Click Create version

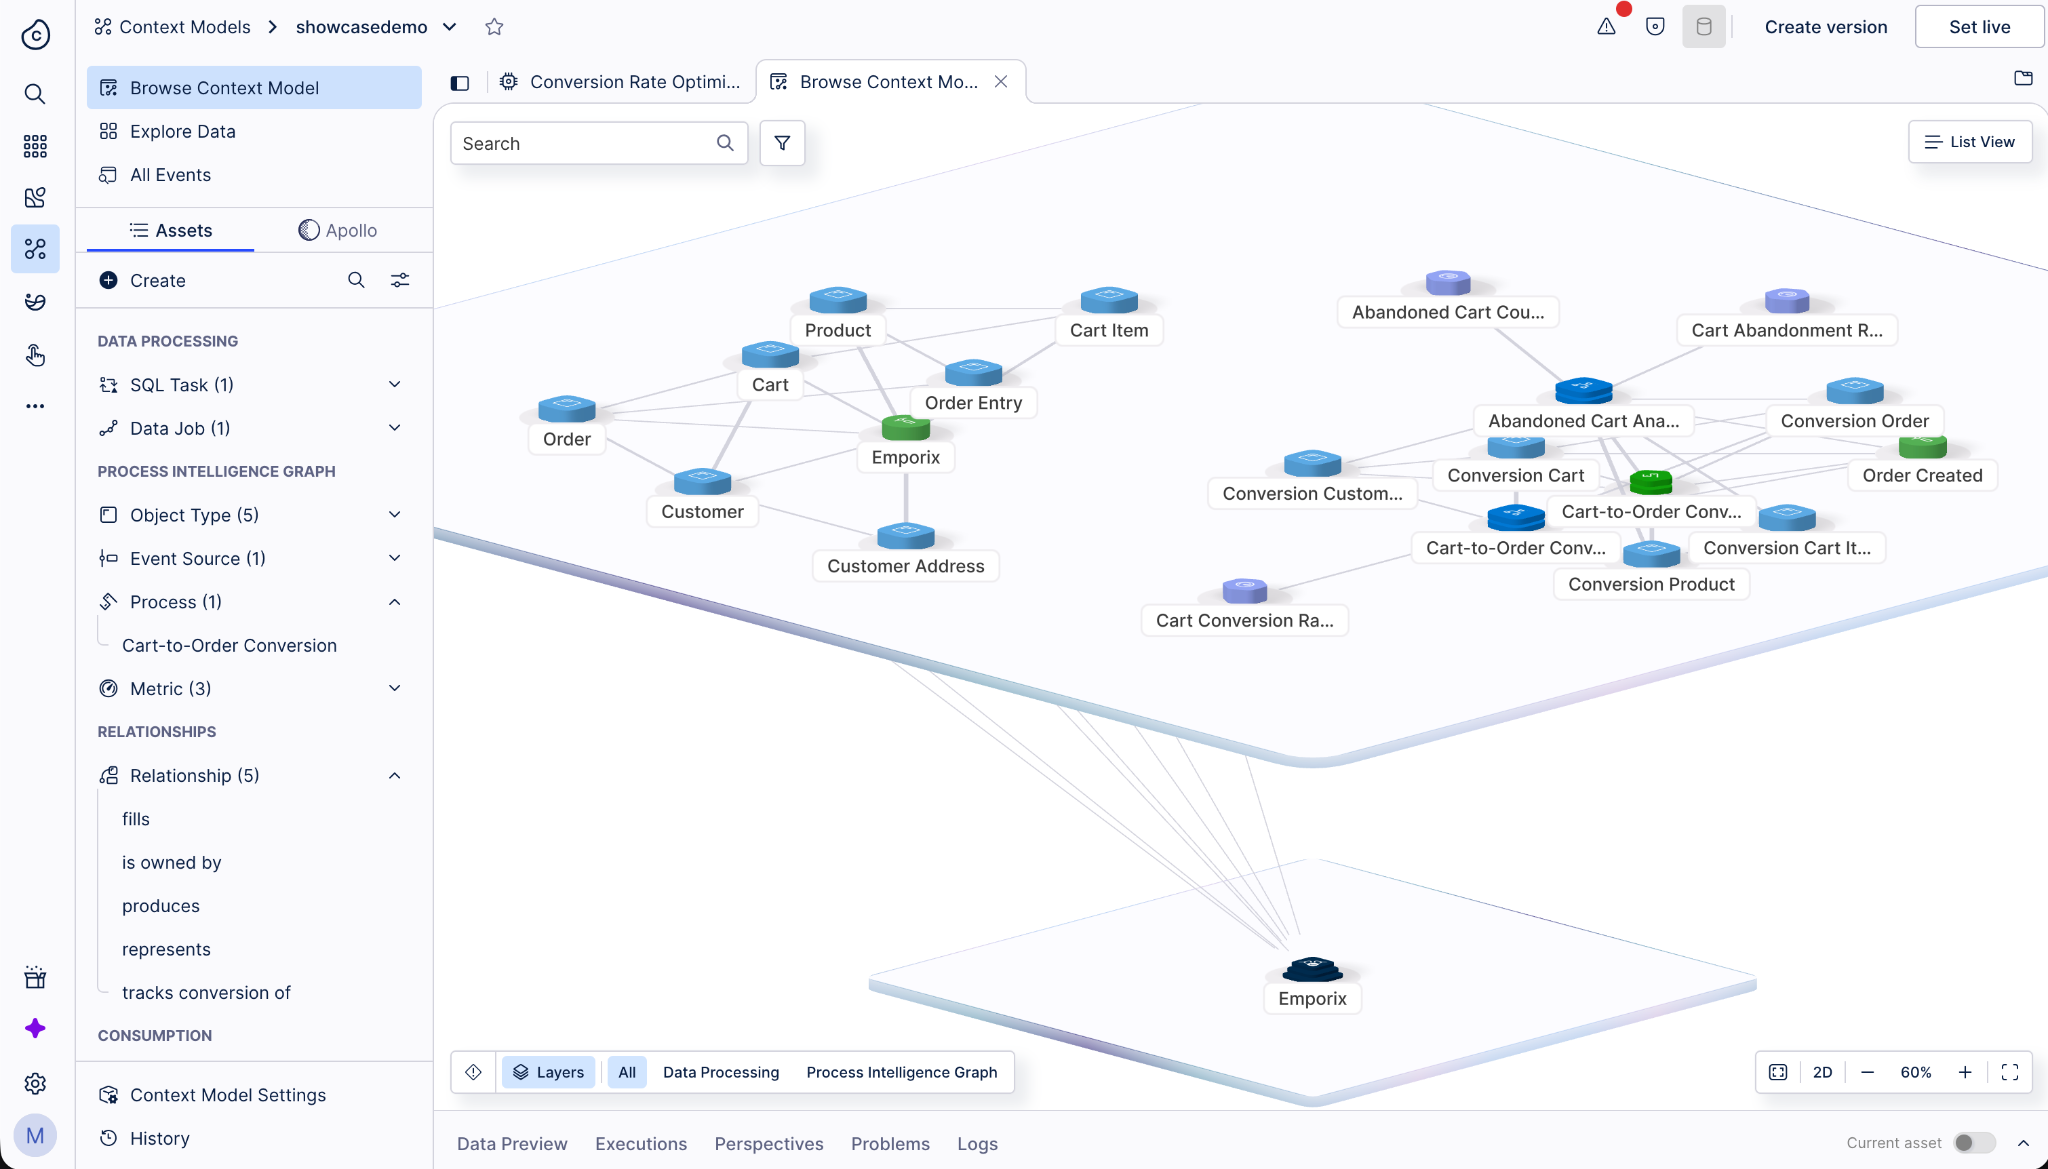[1826, 27]
